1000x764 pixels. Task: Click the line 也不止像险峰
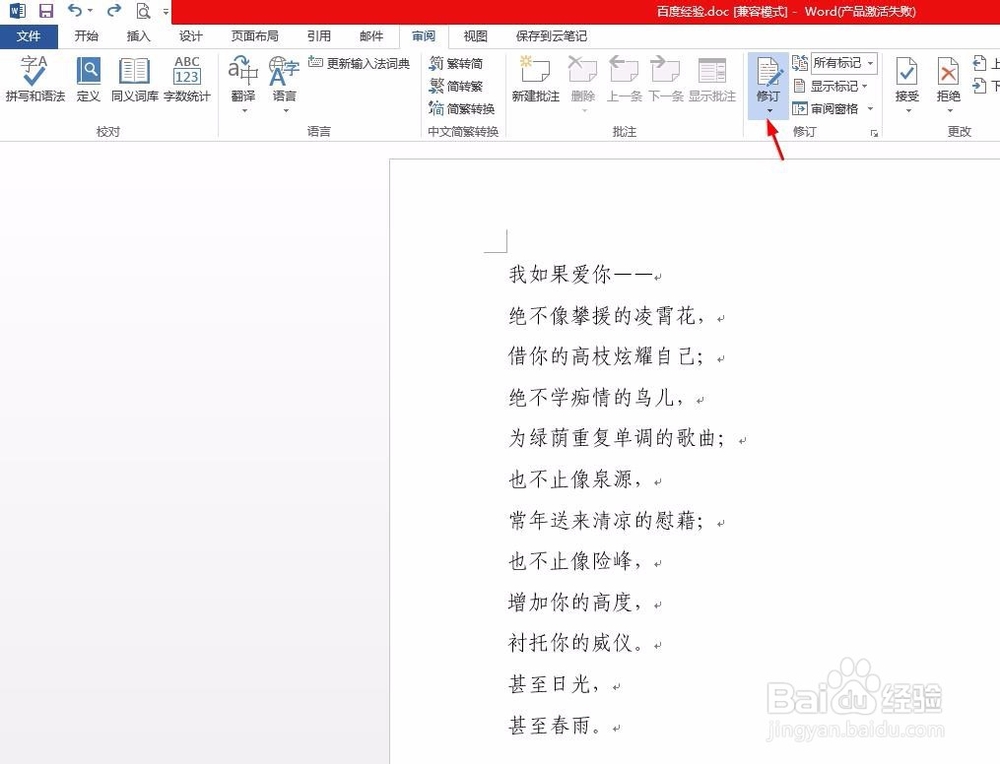point(575,561)
